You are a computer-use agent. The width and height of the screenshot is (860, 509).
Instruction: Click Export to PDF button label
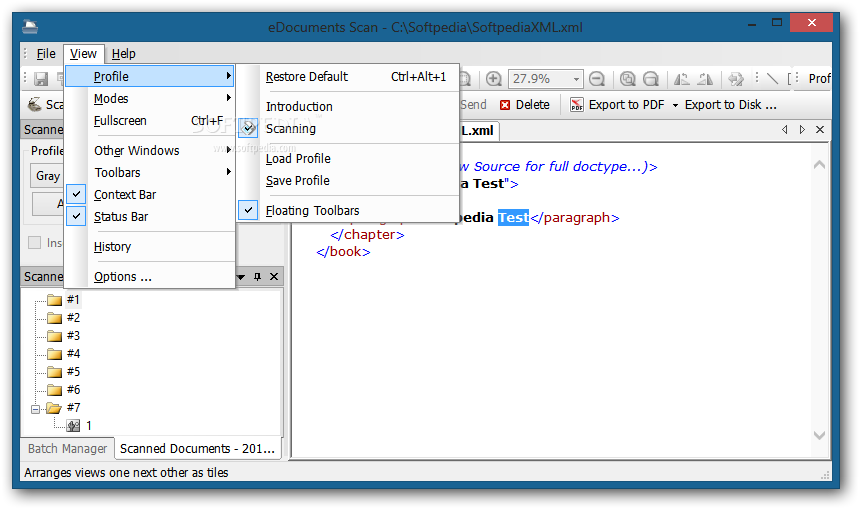tap(626, 105)
